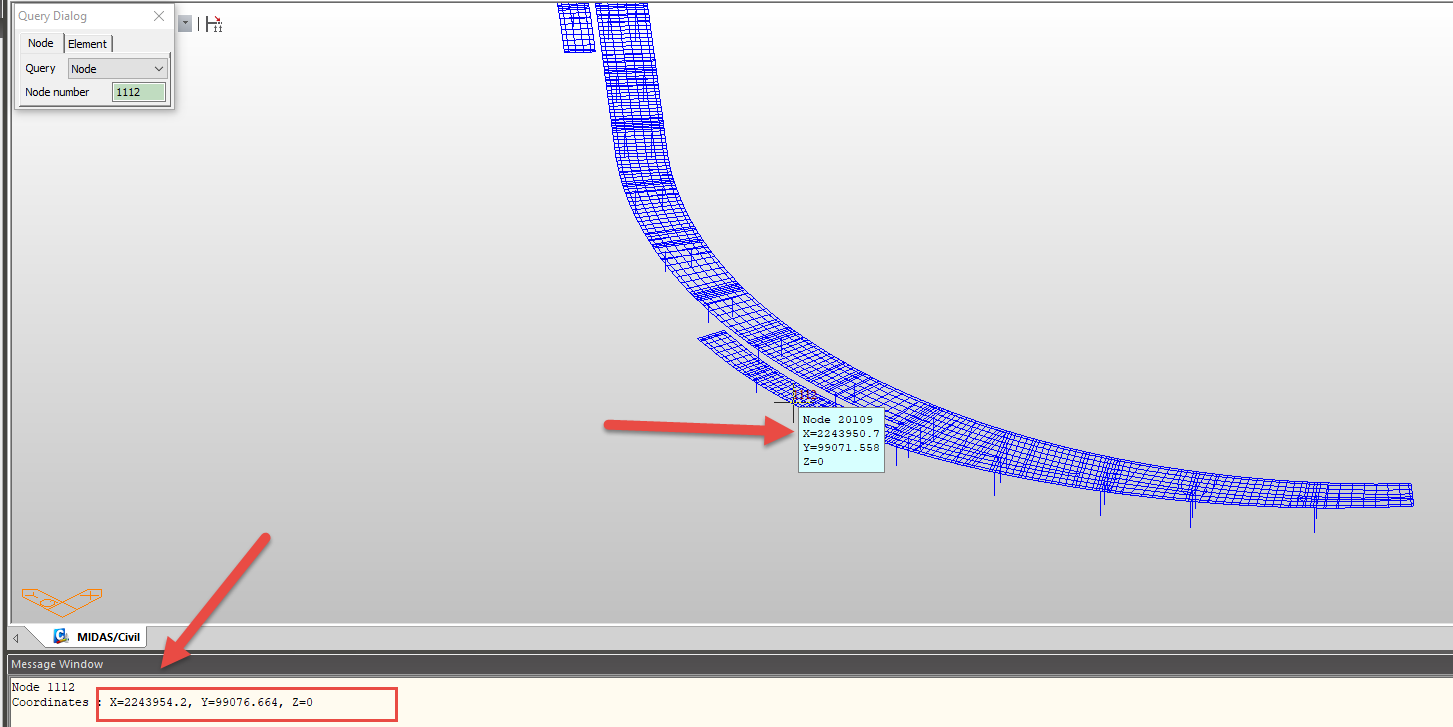Image resolution: width=1453 pixels, height=727 pixels.
Task: Close the Query Dialog window
Action: (159, 16)
